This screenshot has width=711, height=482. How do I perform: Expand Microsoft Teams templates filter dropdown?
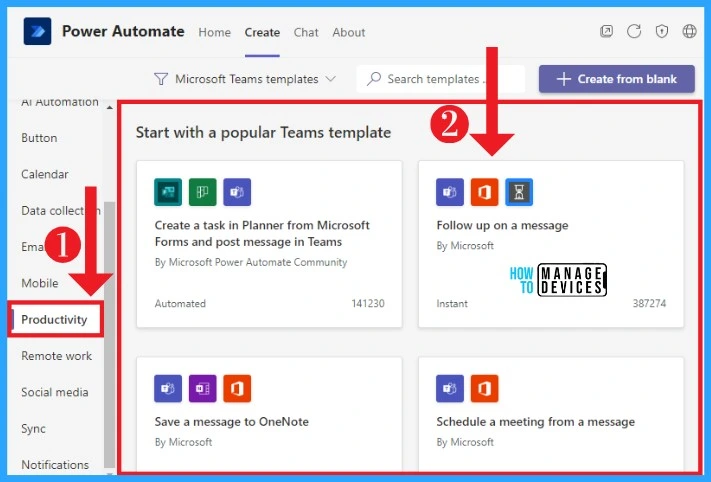(x=245, y=79)
